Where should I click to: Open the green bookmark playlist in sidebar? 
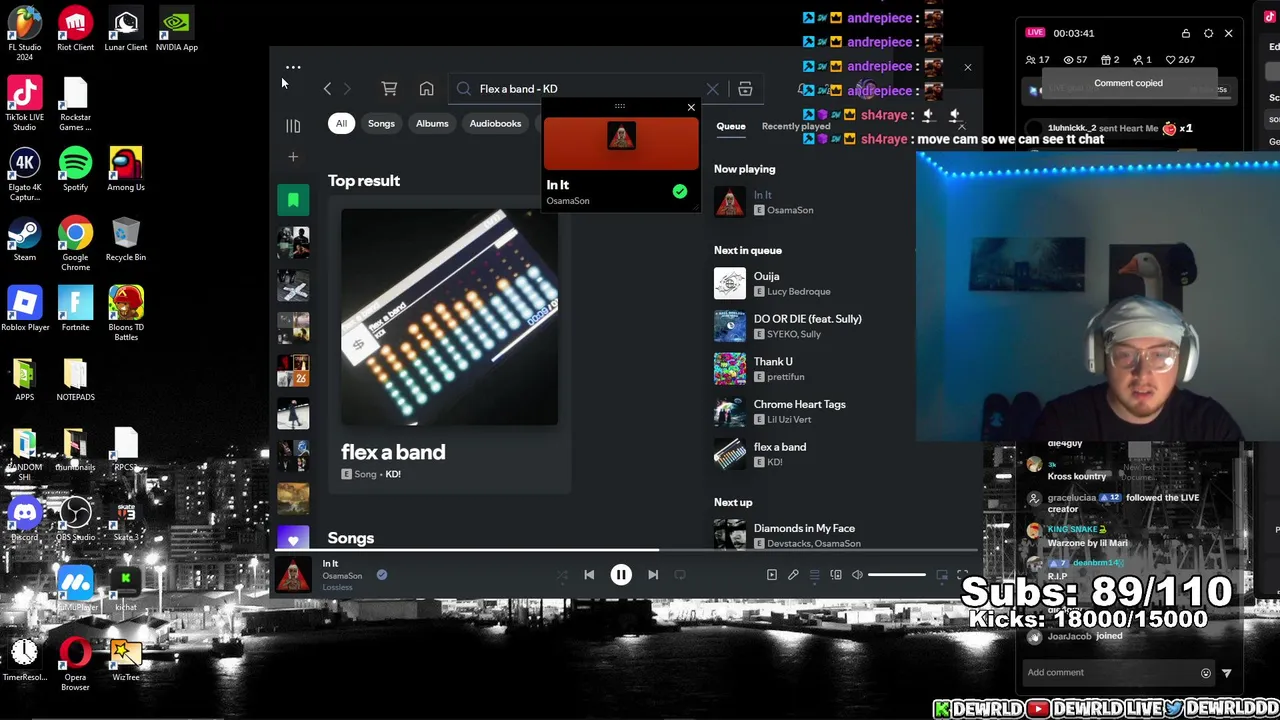(x=293, y=200)
